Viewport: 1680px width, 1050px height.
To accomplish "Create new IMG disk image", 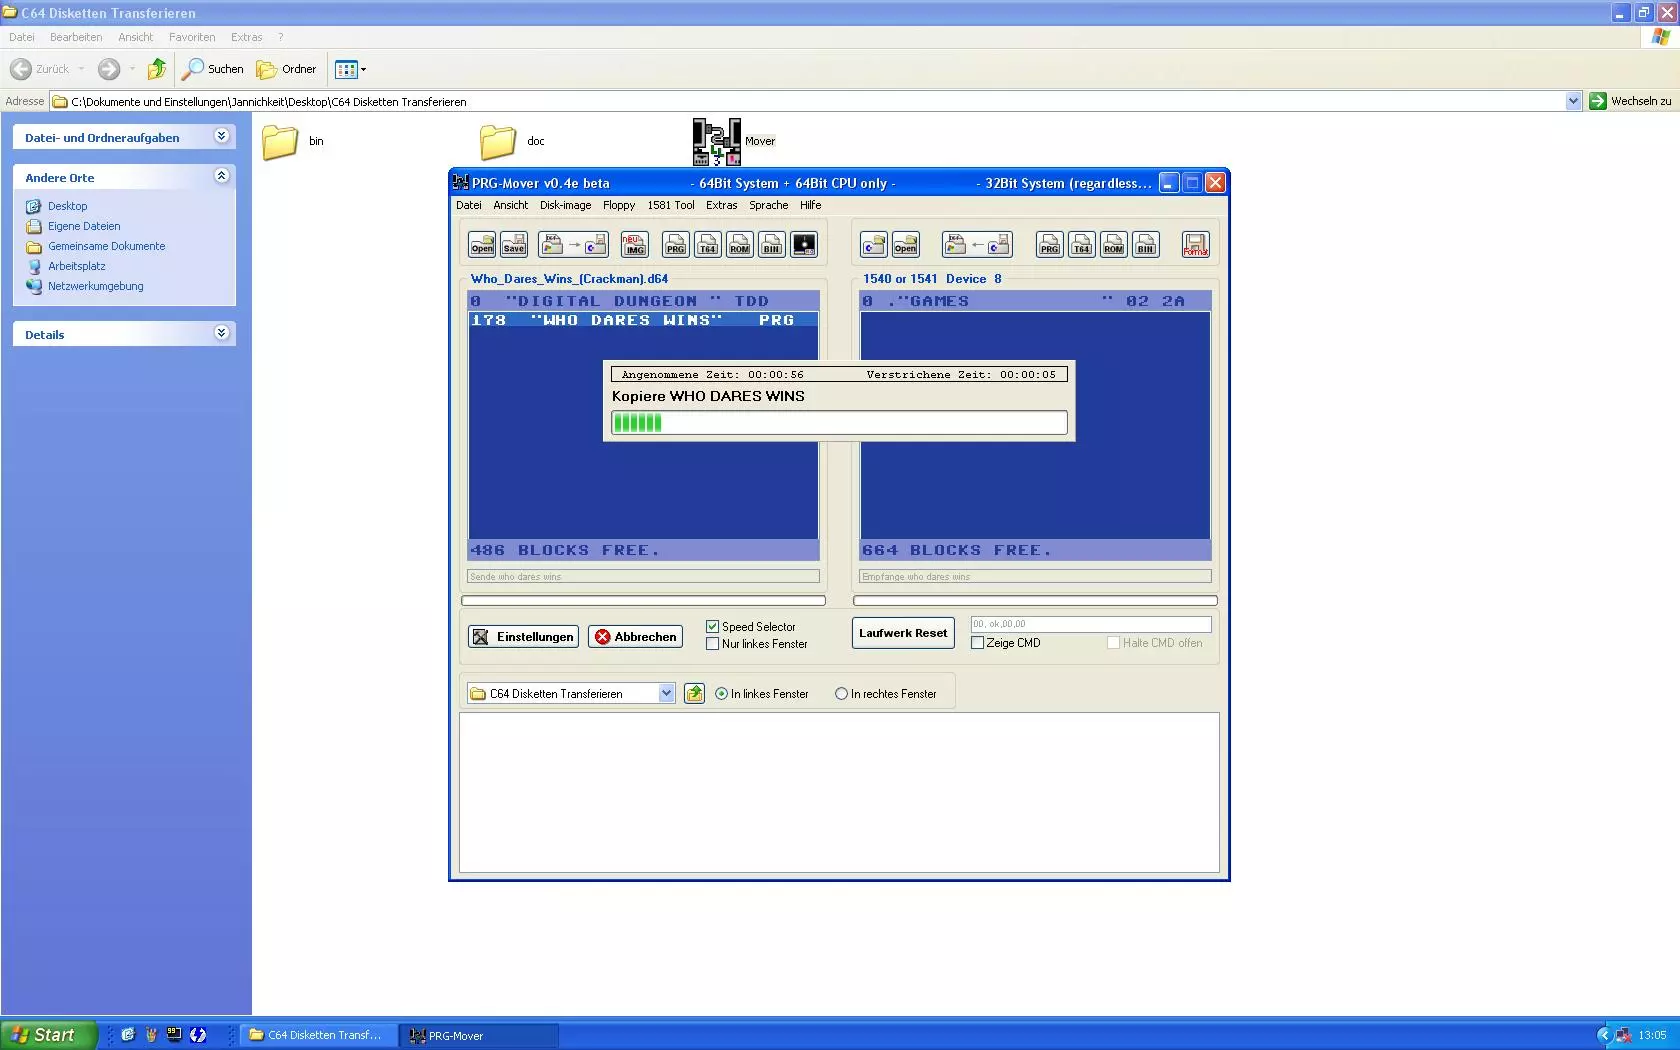I will point(635,245).
